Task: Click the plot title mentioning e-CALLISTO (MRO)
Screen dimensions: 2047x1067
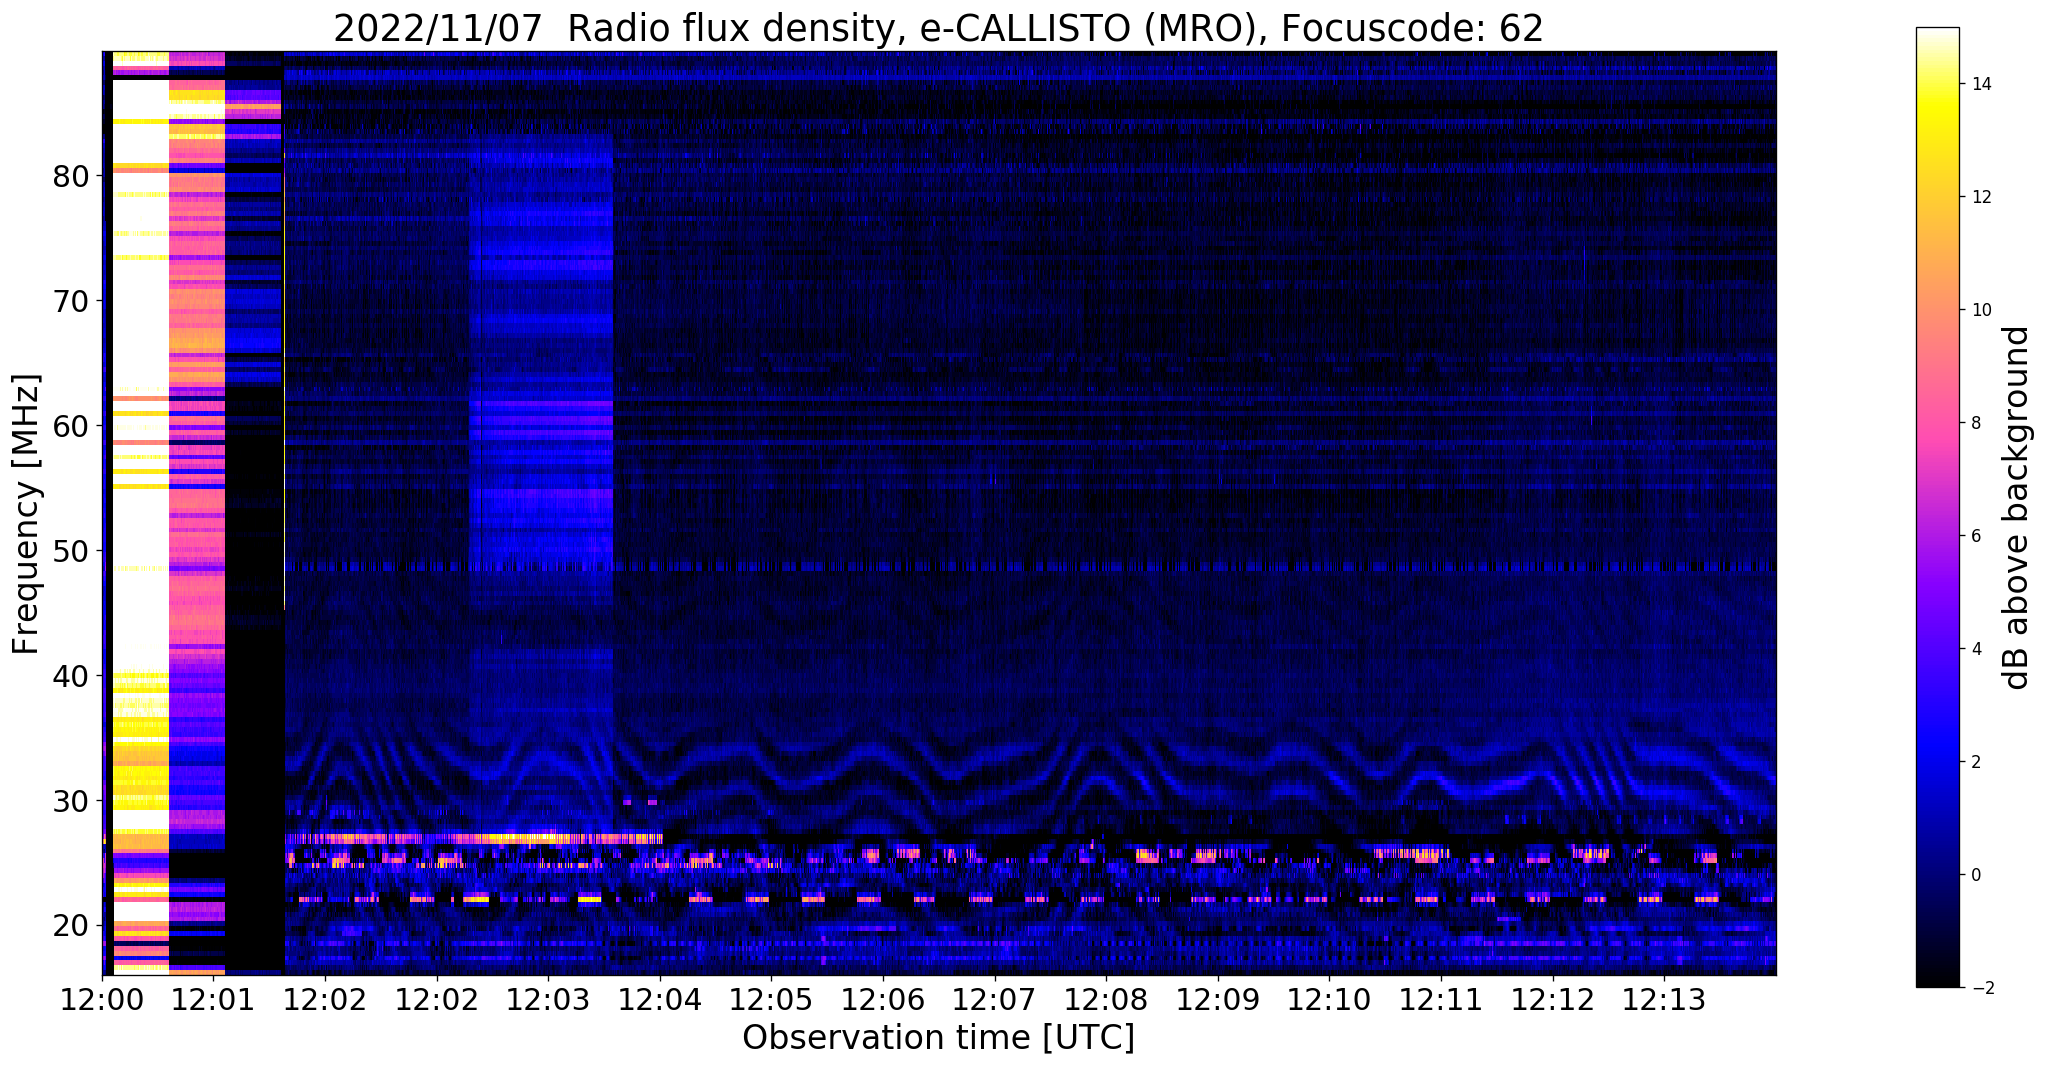Action: pyautogui.click(x=938, y=29)
